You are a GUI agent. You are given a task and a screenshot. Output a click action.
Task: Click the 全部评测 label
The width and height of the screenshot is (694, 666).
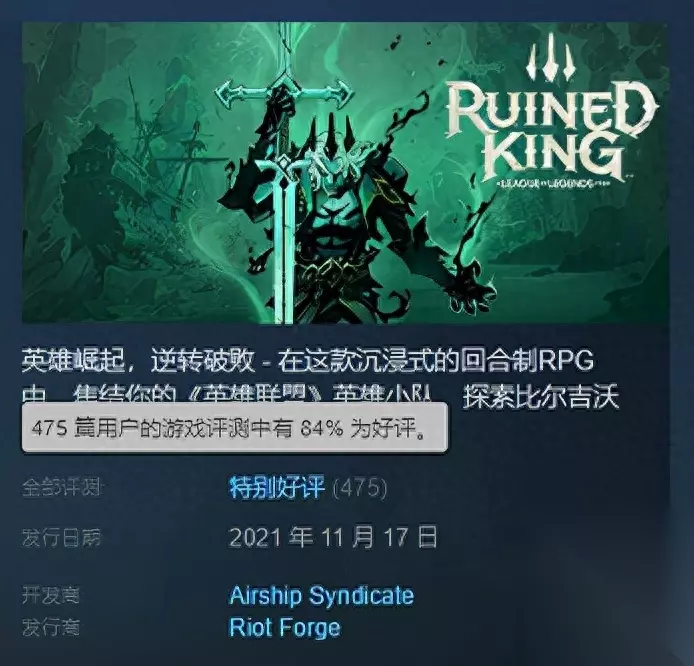pos(63,488)
